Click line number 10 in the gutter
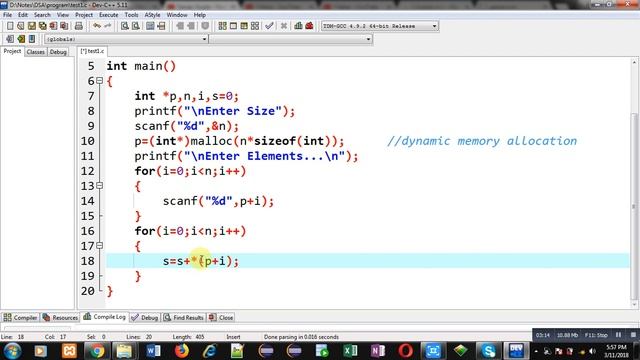 (87, 141)
